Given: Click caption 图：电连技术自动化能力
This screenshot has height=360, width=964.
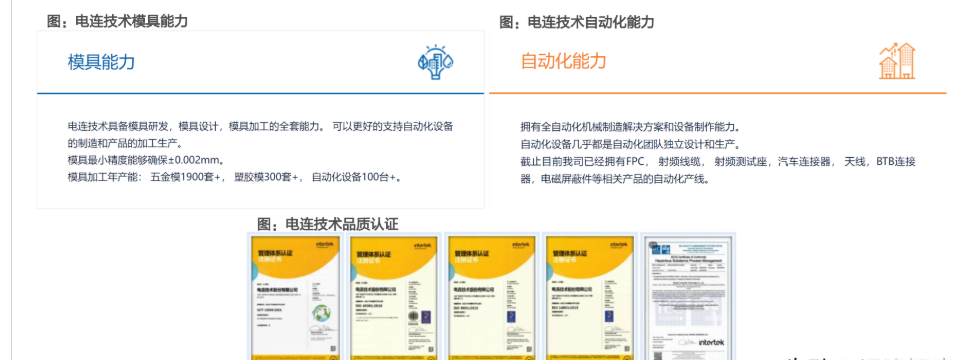Looking at the screenshot, I should click(577, 22).
